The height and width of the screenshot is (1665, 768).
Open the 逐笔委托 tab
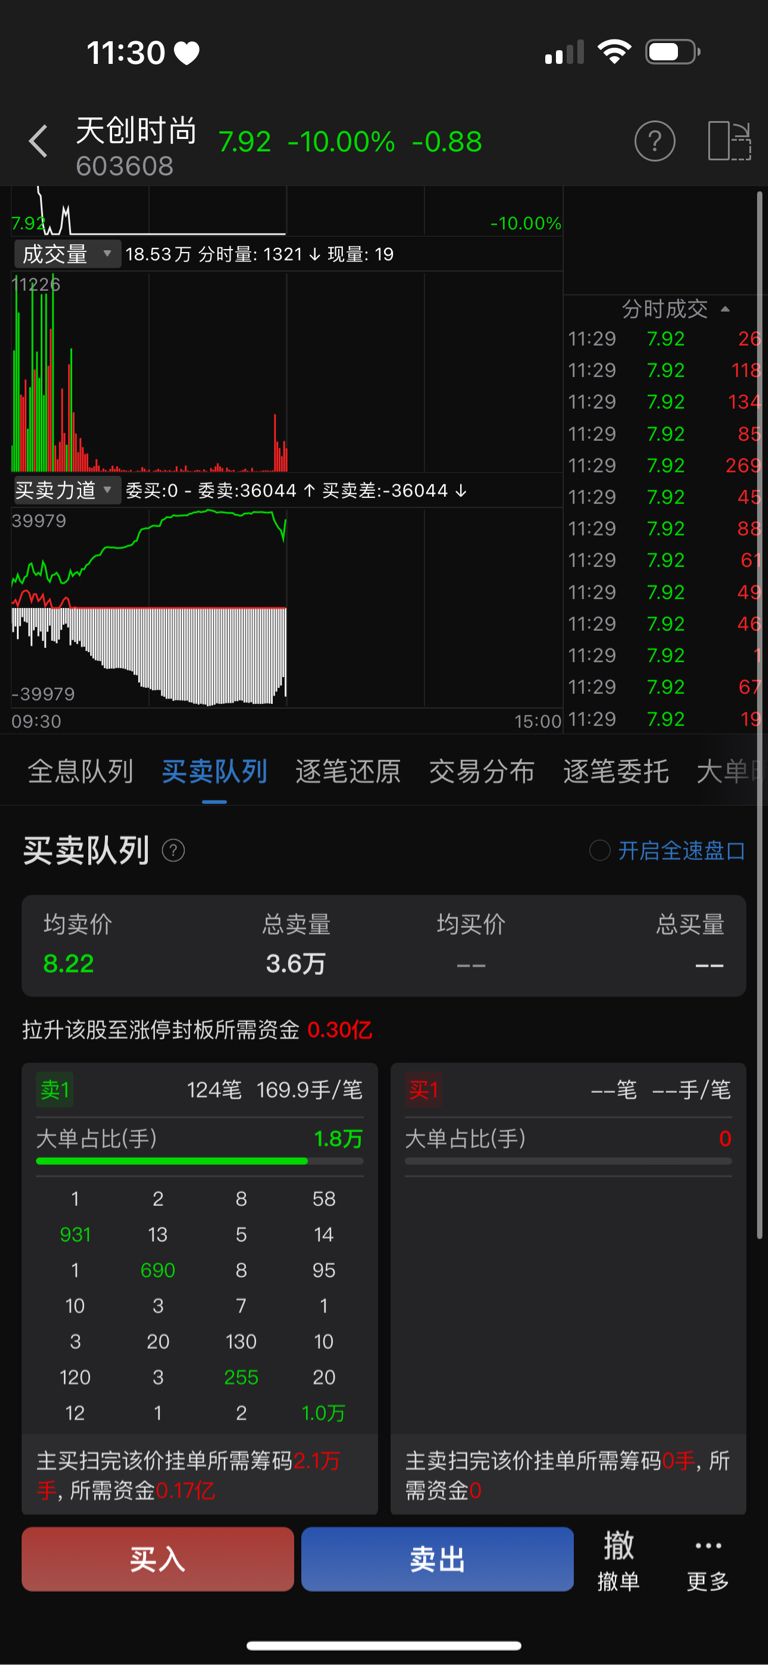point(616,771)
